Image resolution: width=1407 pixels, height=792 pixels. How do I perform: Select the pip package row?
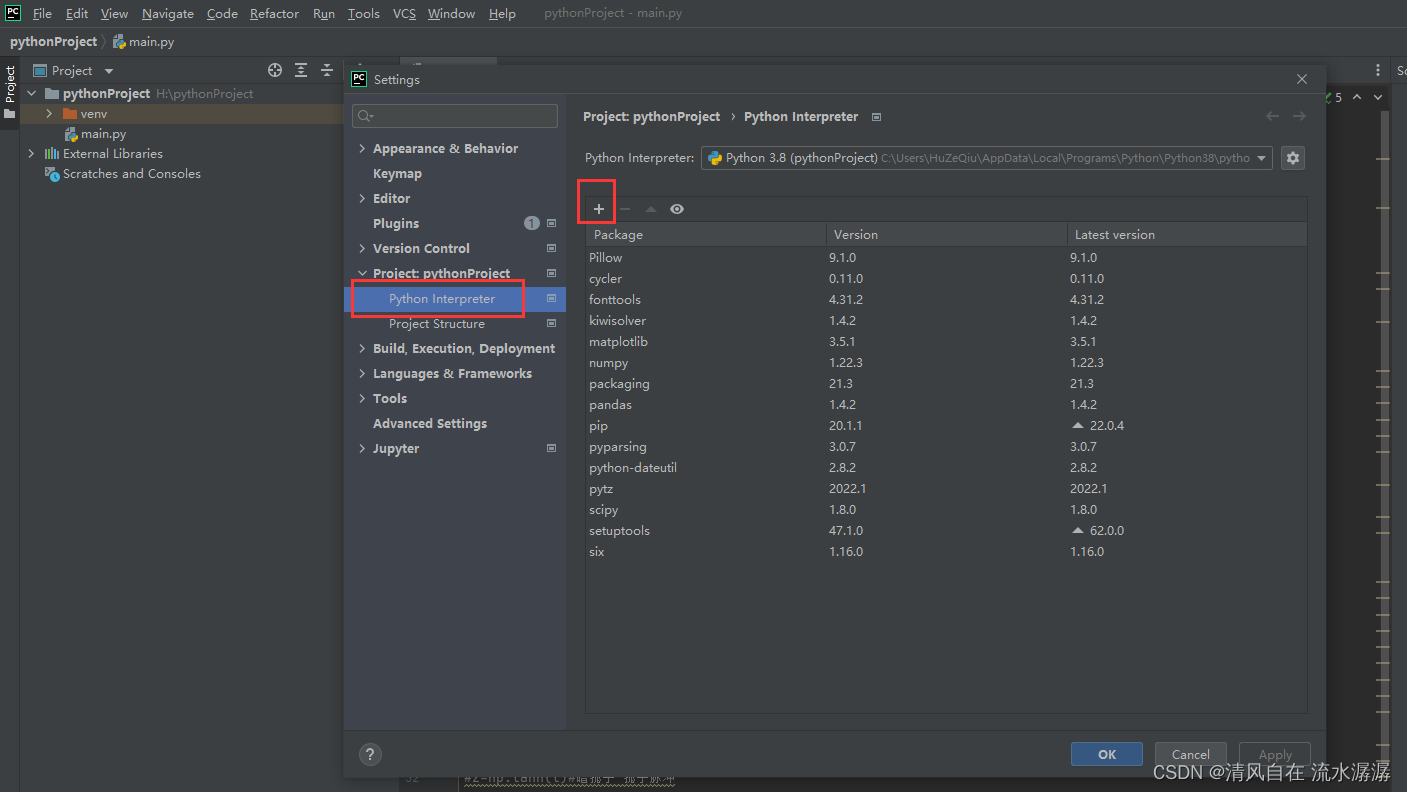pos(946,425)
